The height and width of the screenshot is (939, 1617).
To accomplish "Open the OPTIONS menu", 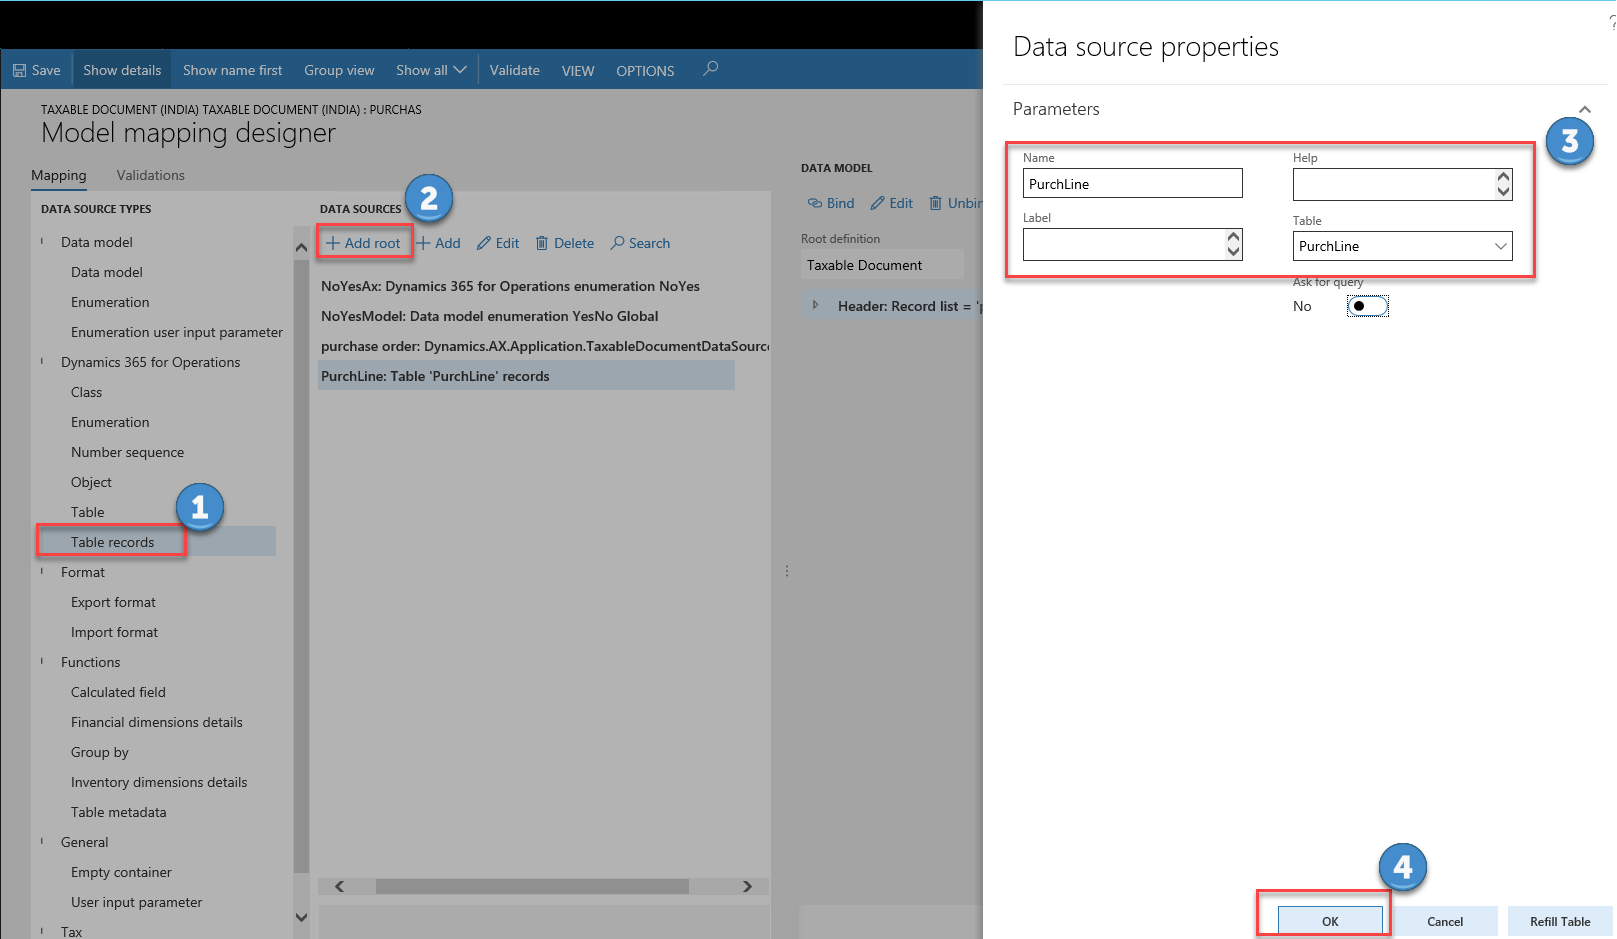I will point(644,70).
